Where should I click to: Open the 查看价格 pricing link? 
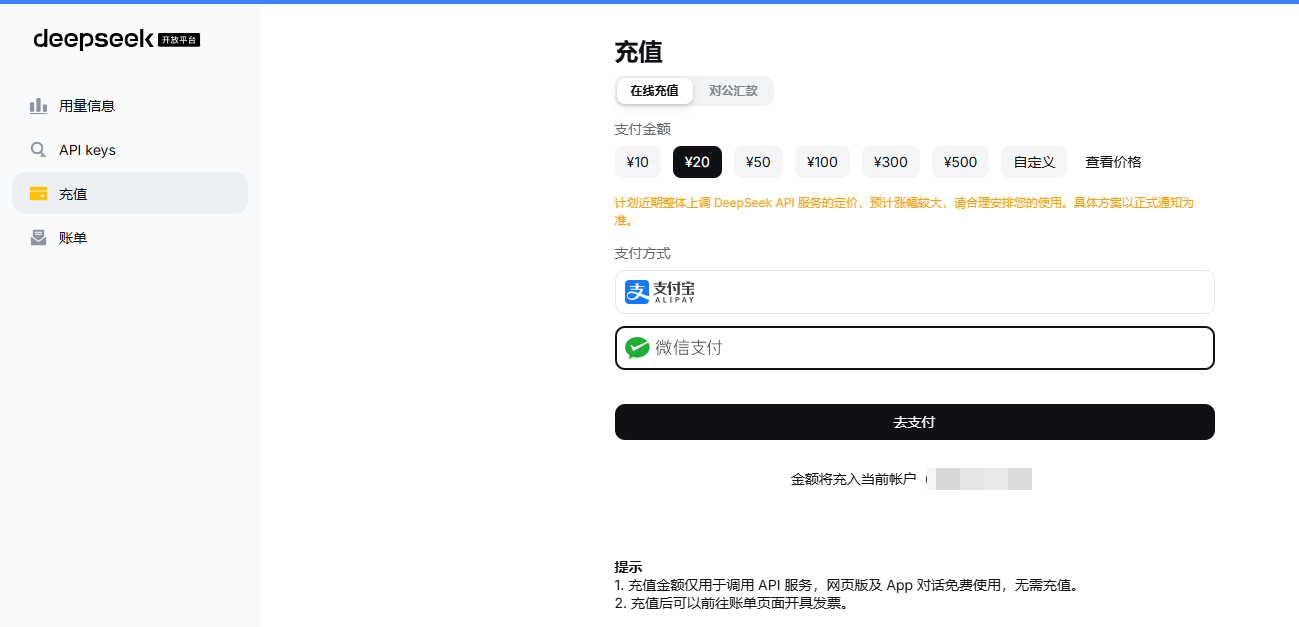coord(1113,162)
